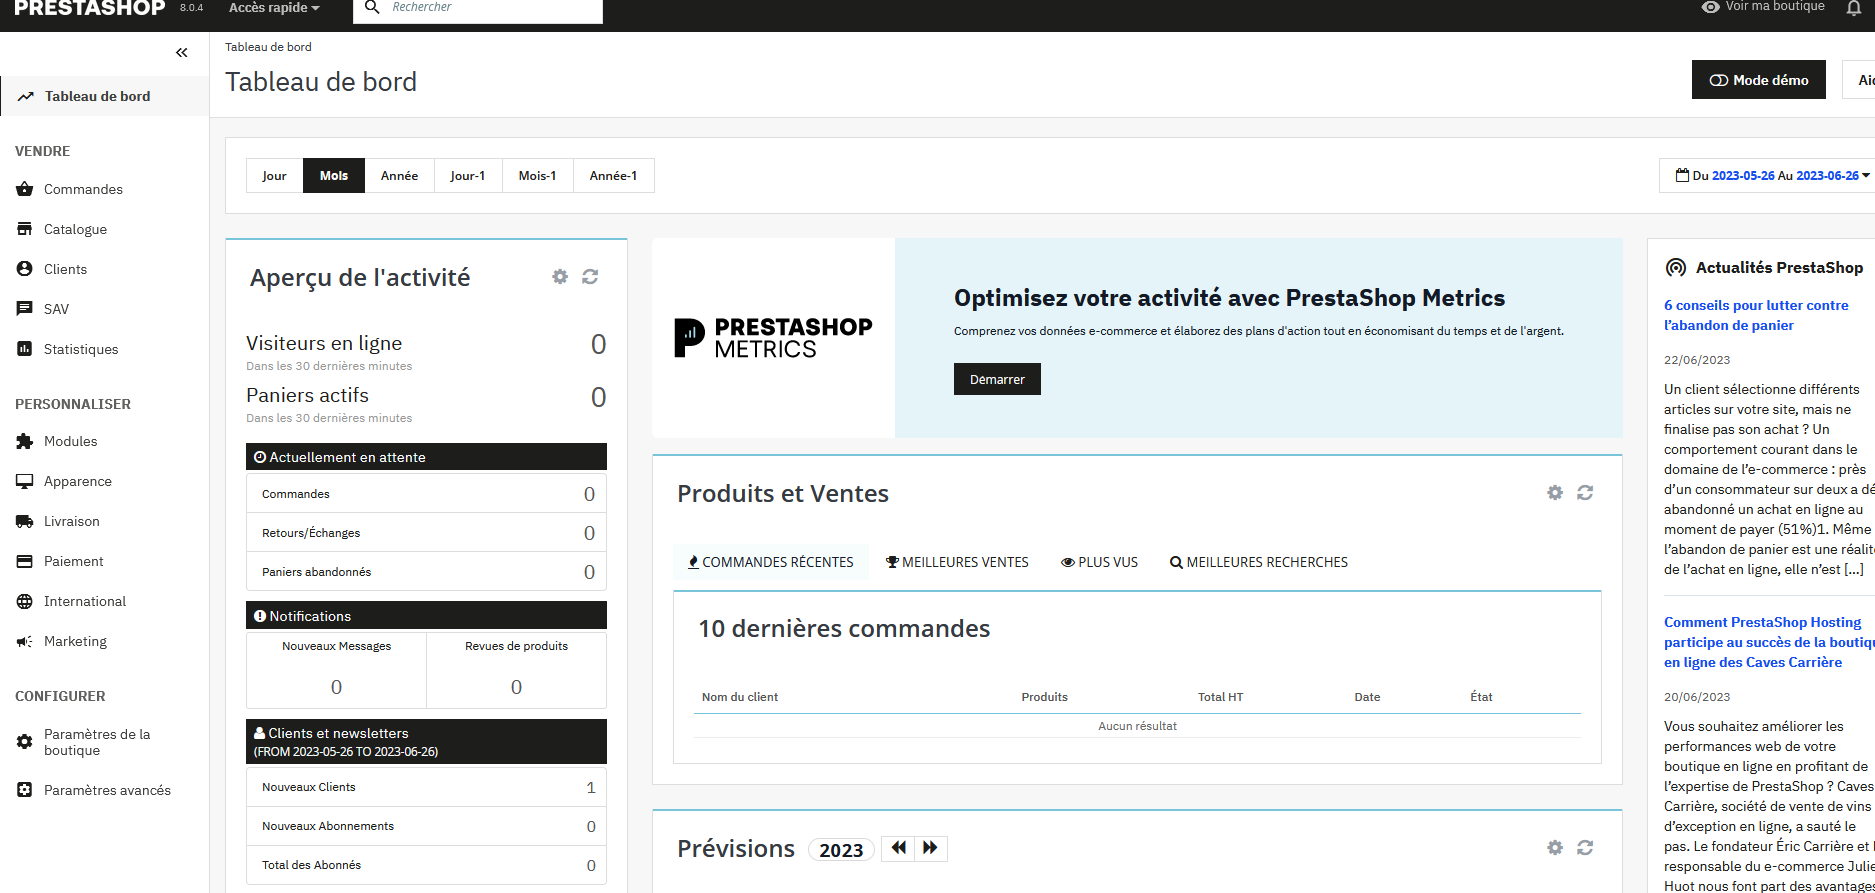Select the Année period tab
The width and height of the screenshot is (1875, 893).
coord(399,176)
